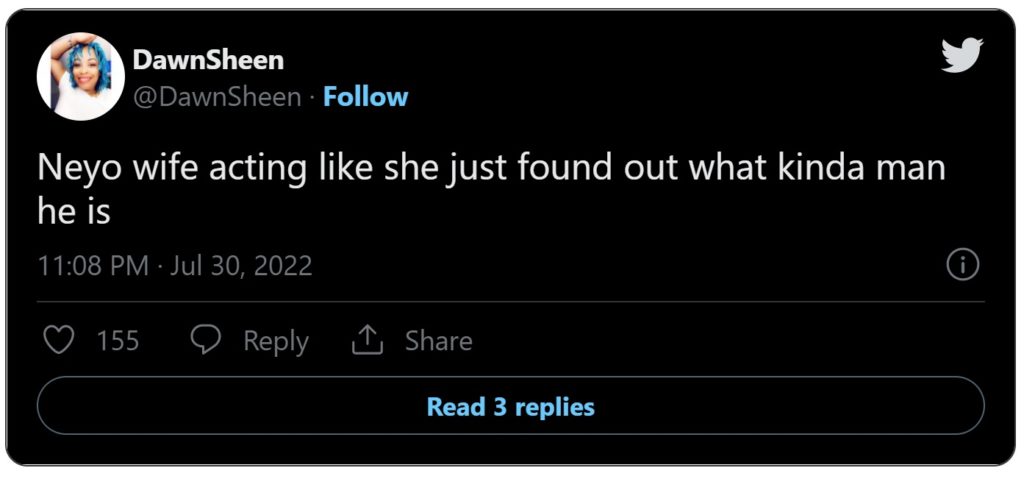Click the Reply label text
This screenshot has width=1024, height=479.
coord(276,342)
